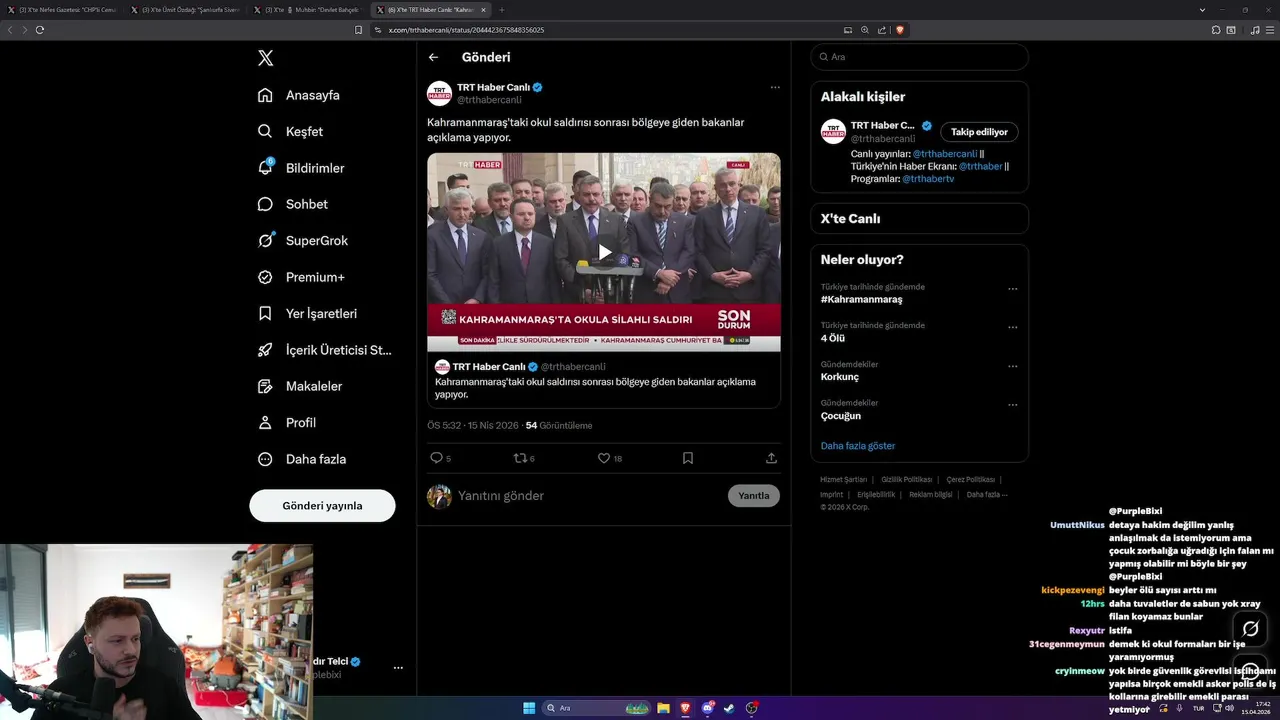Open the Windows Start menu
This screenshot has width=1280, height=720.
(529, 708)
